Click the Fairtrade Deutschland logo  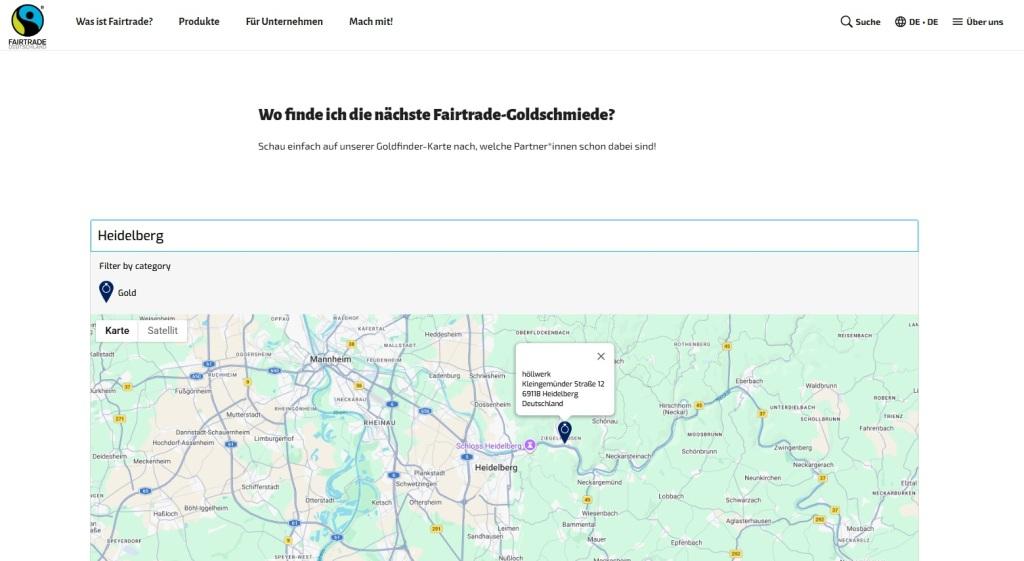click(x=27, y=26)
